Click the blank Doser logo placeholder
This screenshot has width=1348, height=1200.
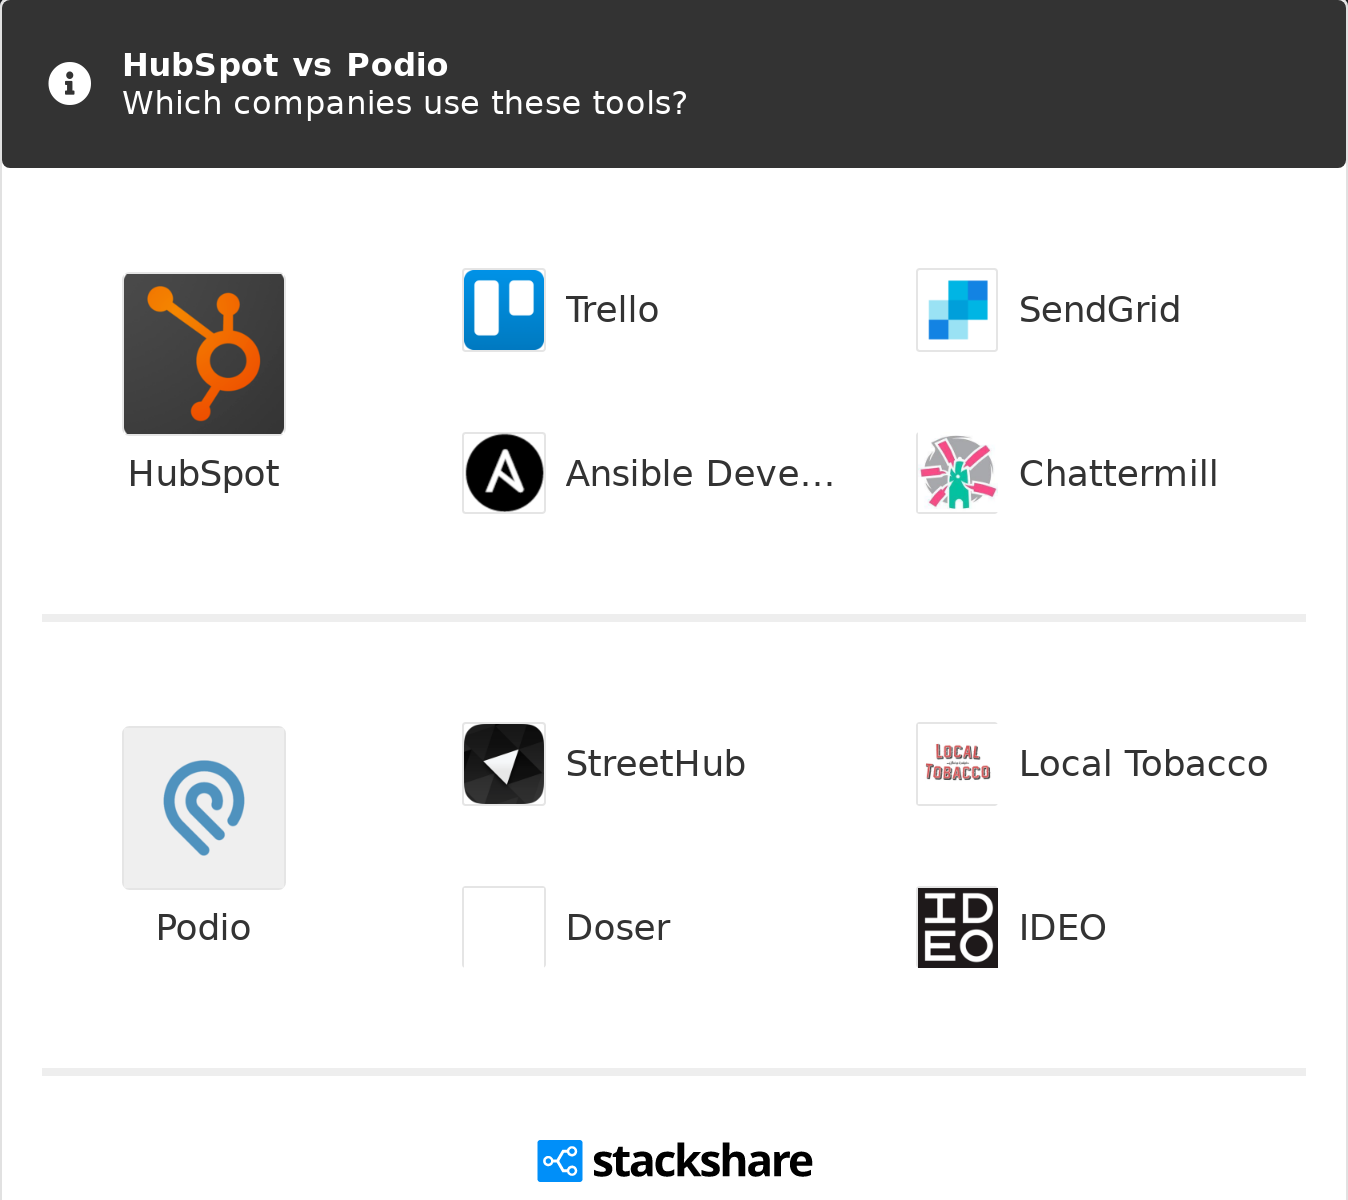tap(504, 927)
